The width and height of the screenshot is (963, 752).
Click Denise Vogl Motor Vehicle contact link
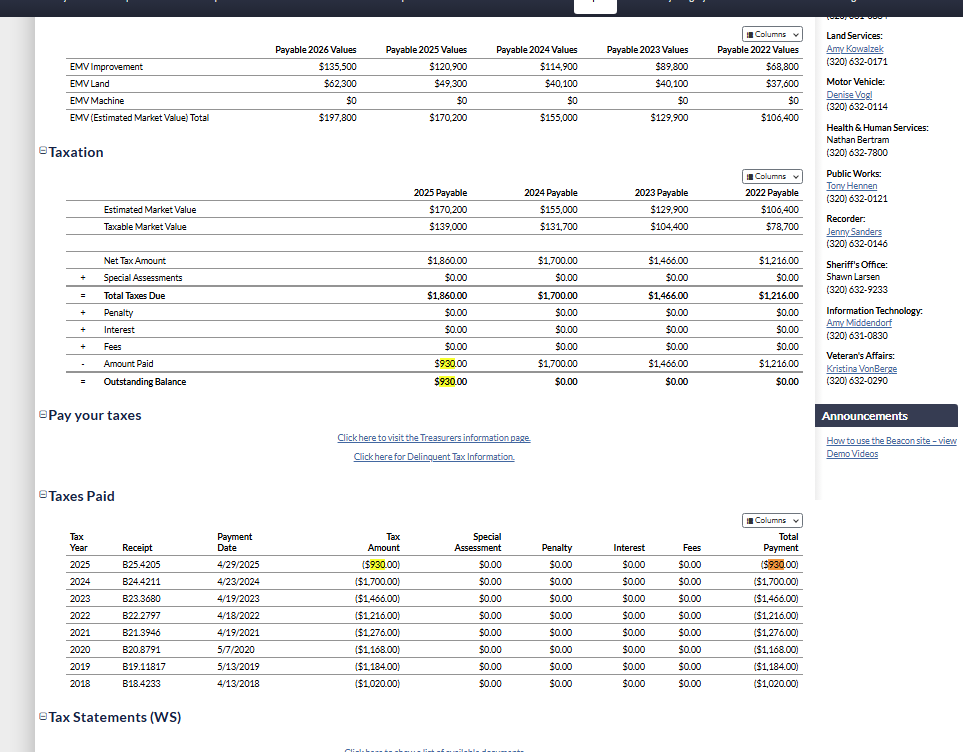tap(843, 95)
